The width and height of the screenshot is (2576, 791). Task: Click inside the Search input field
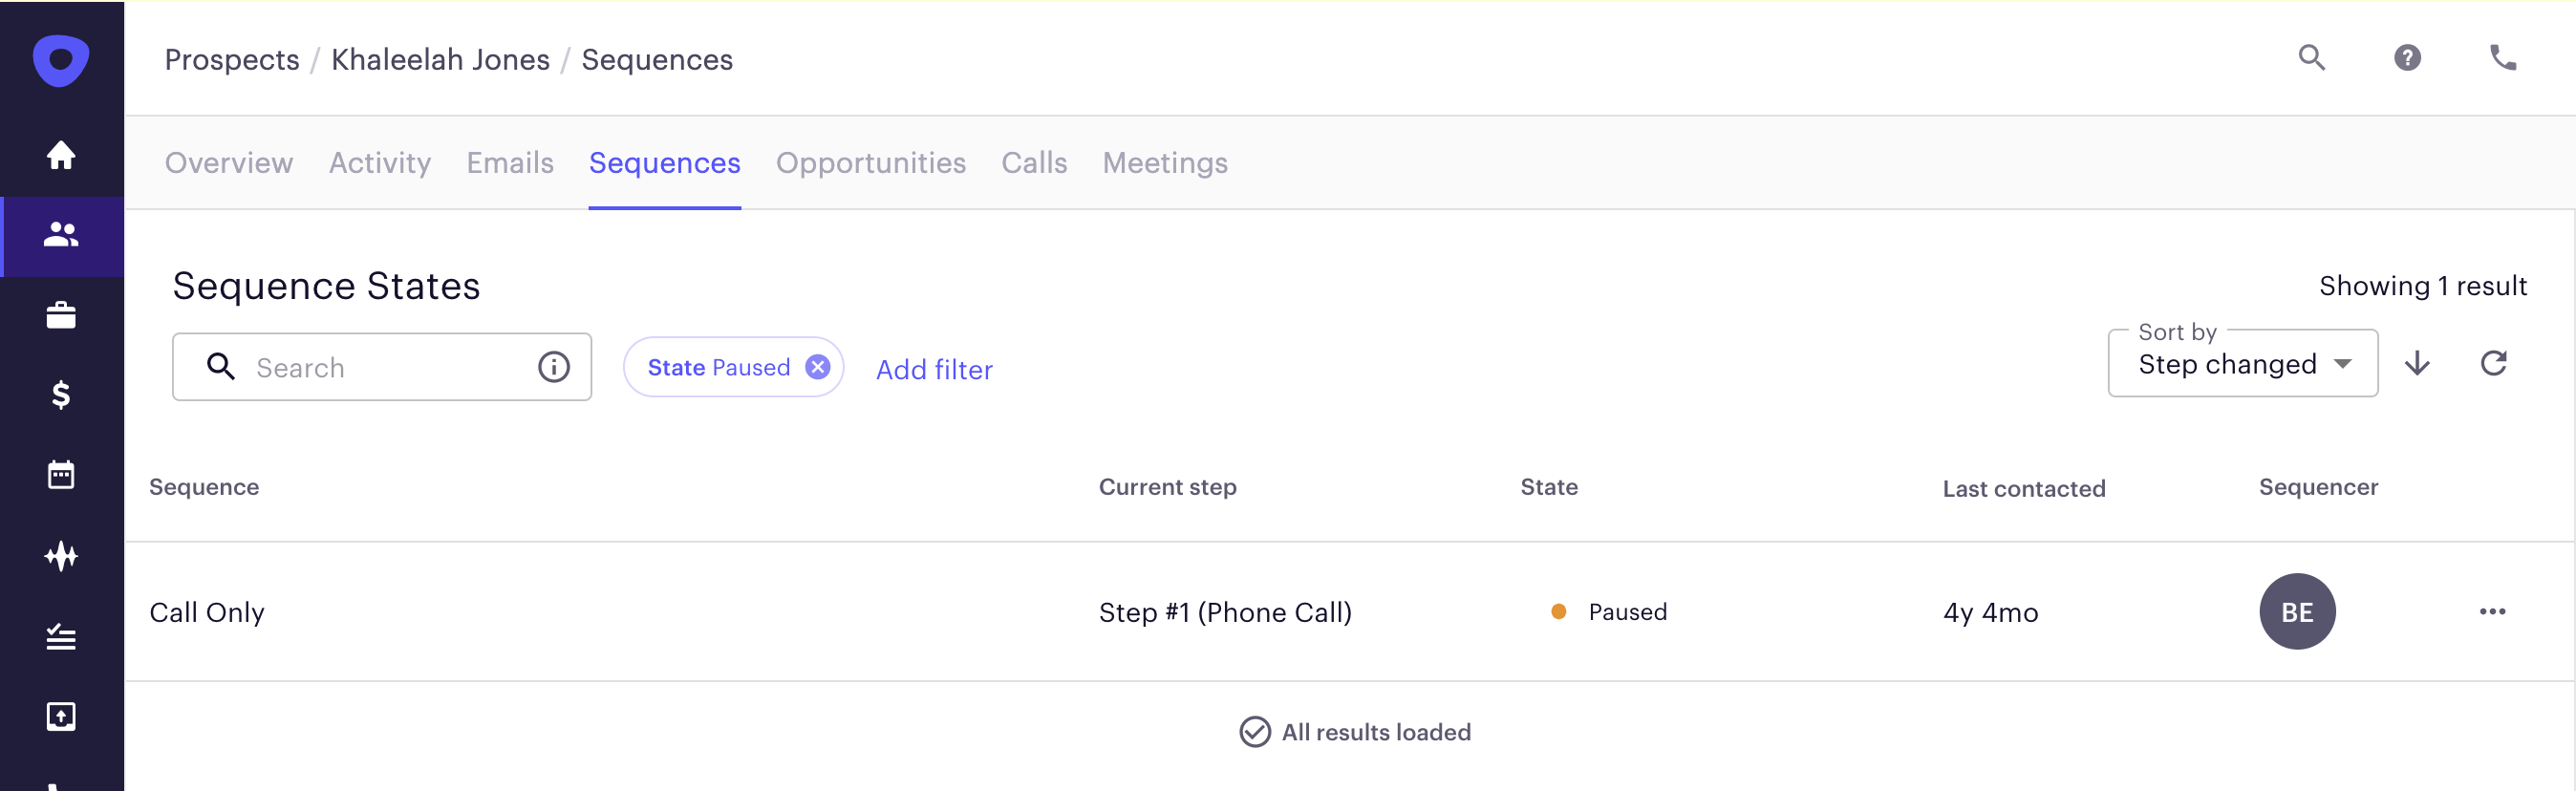(380, 366)
